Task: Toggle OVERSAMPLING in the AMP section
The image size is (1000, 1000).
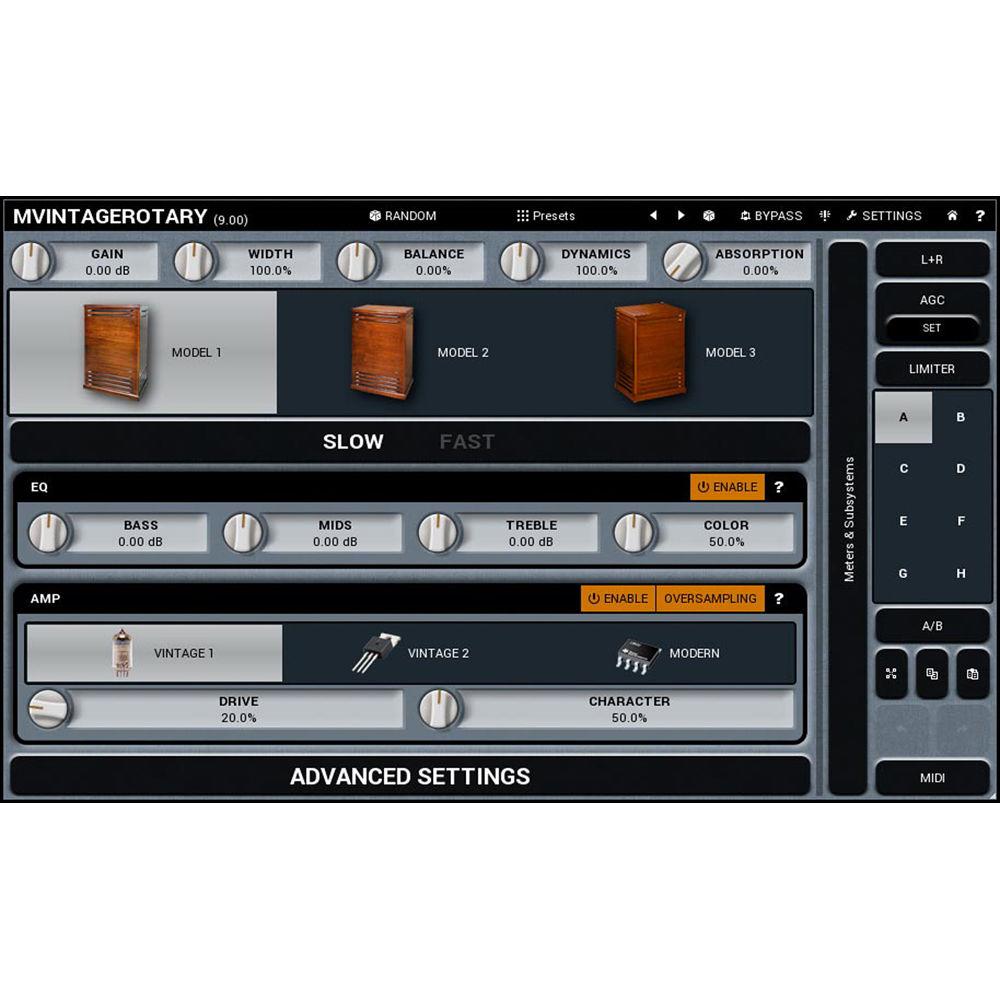Action: pyautogui.click(x=710, y=598)
